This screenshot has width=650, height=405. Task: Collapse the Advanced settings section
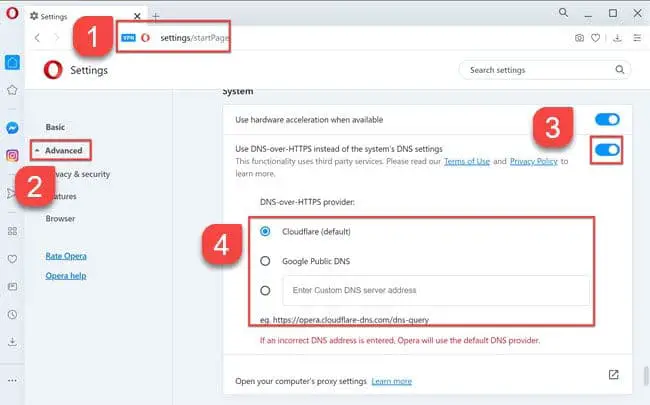coord(61,150)
